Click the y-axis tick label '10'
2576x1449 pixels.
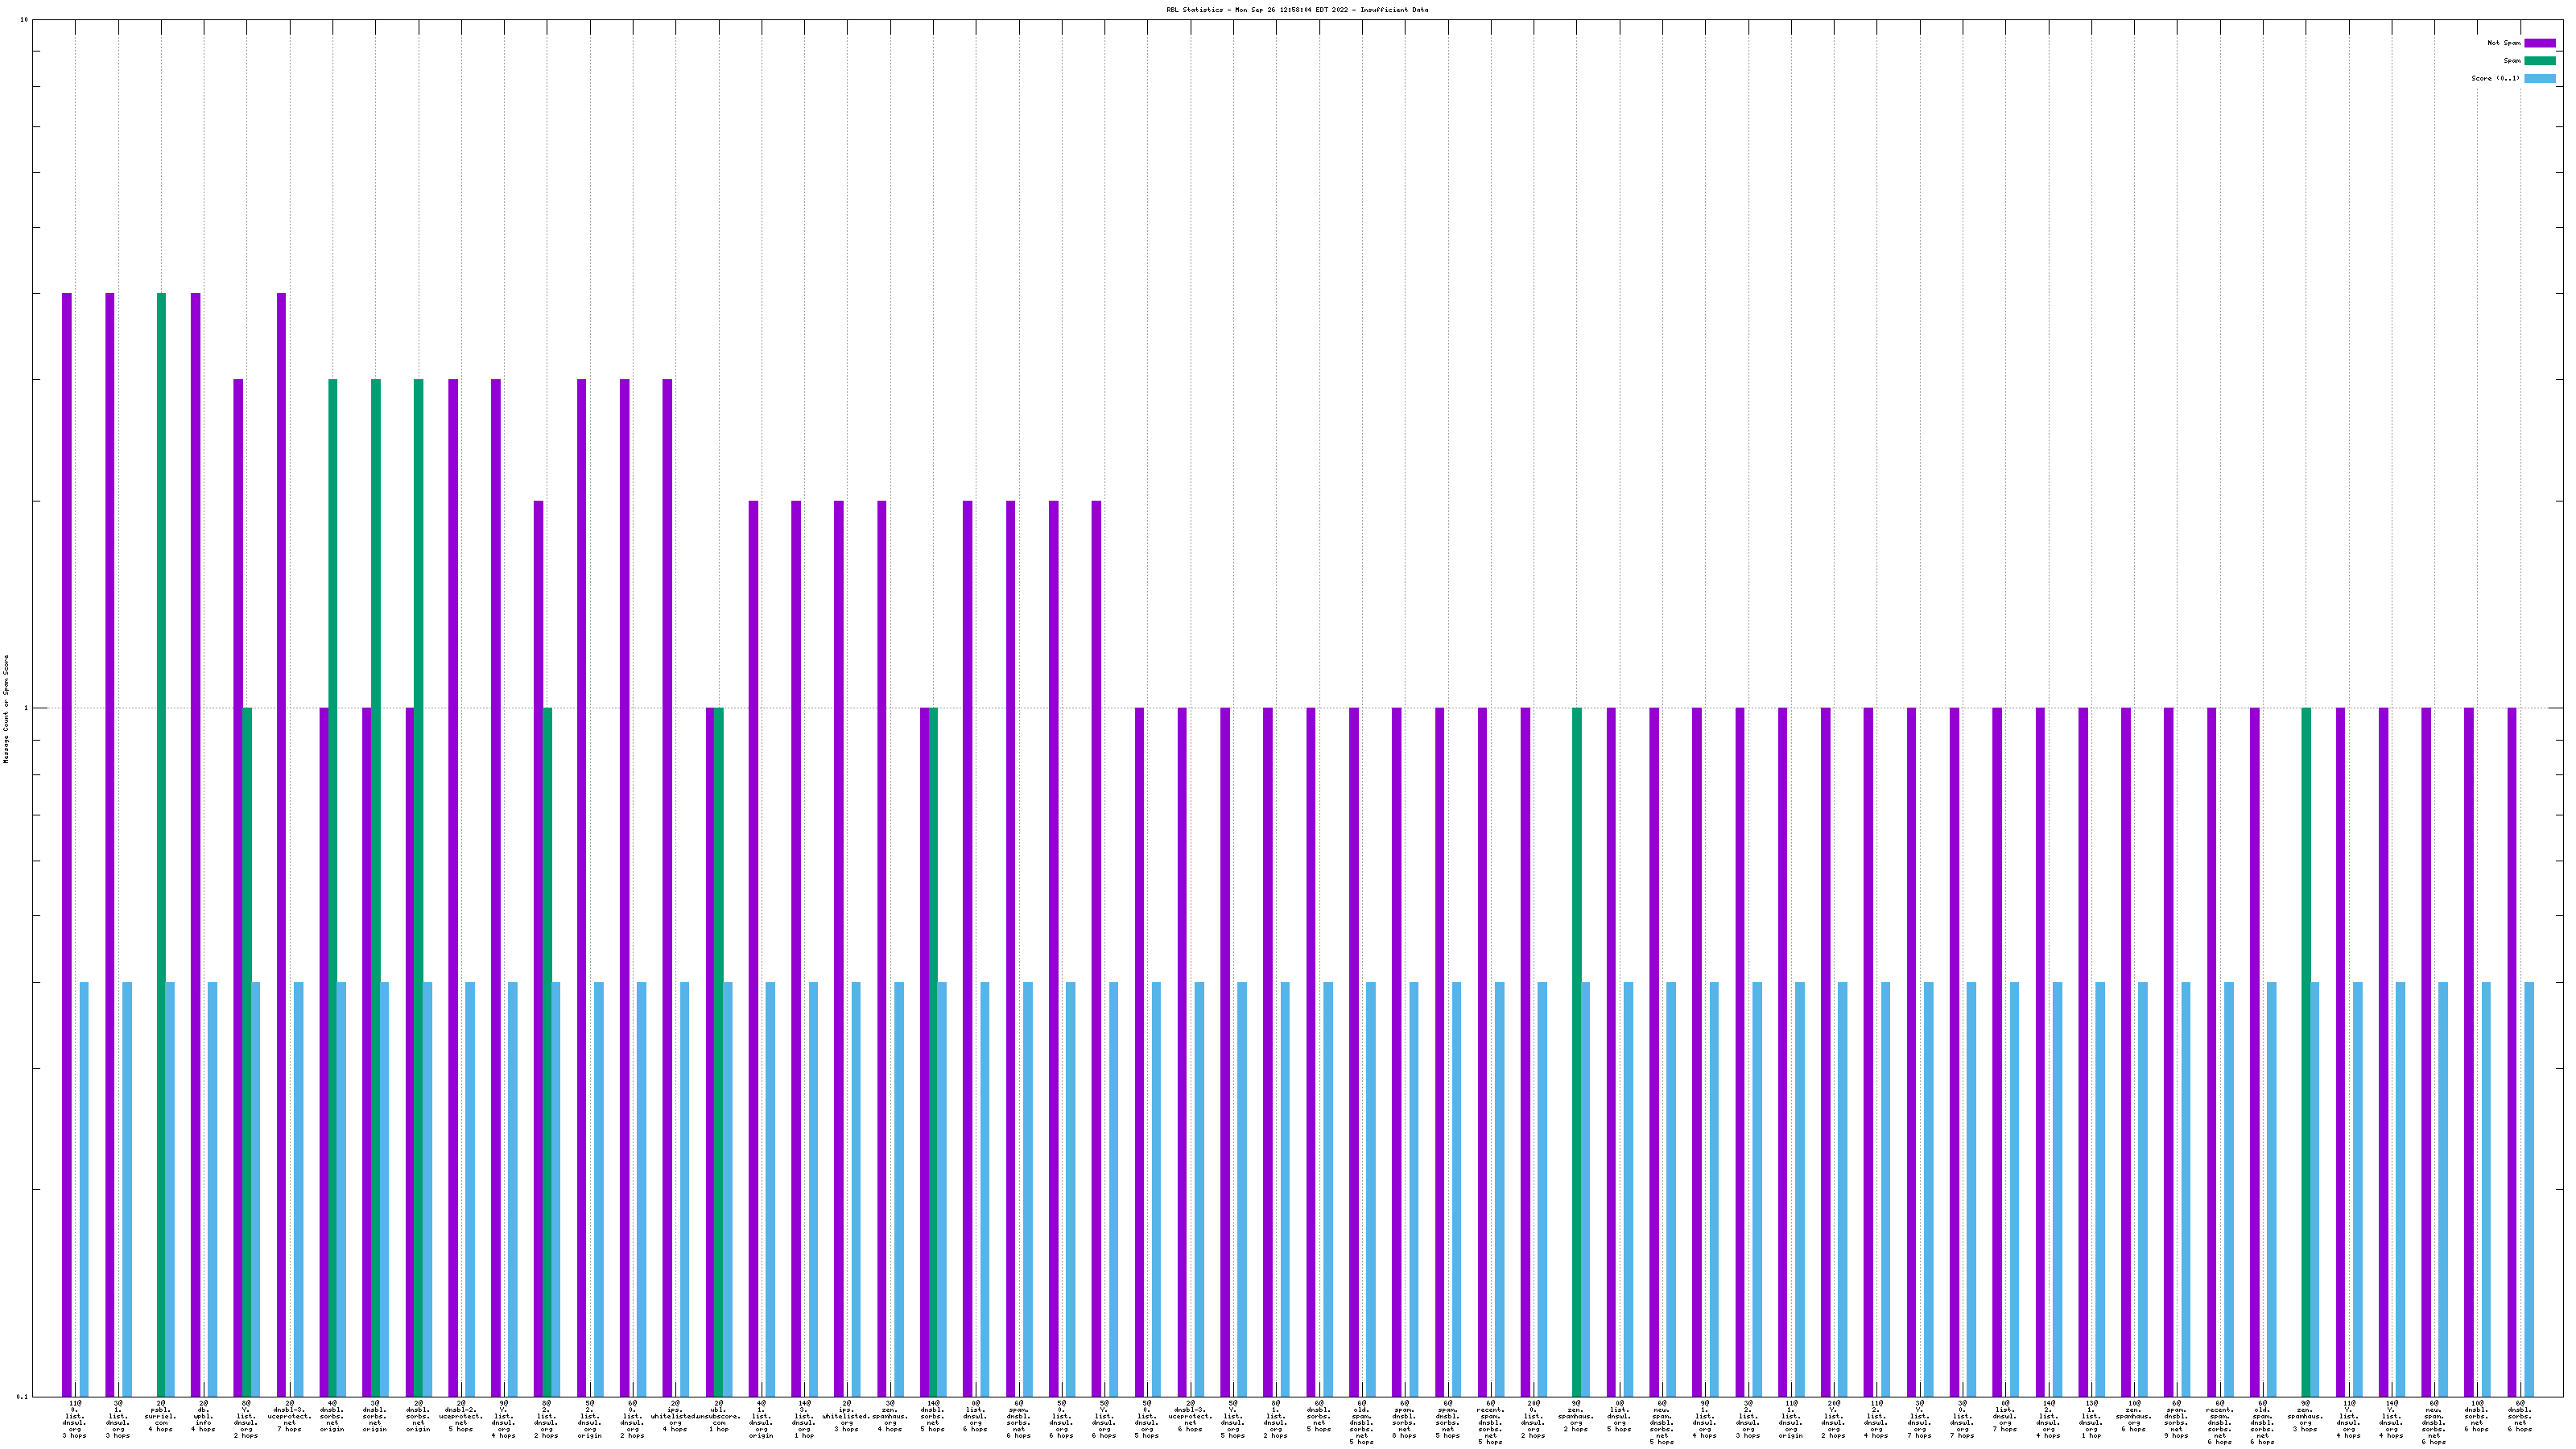(24, 20)
